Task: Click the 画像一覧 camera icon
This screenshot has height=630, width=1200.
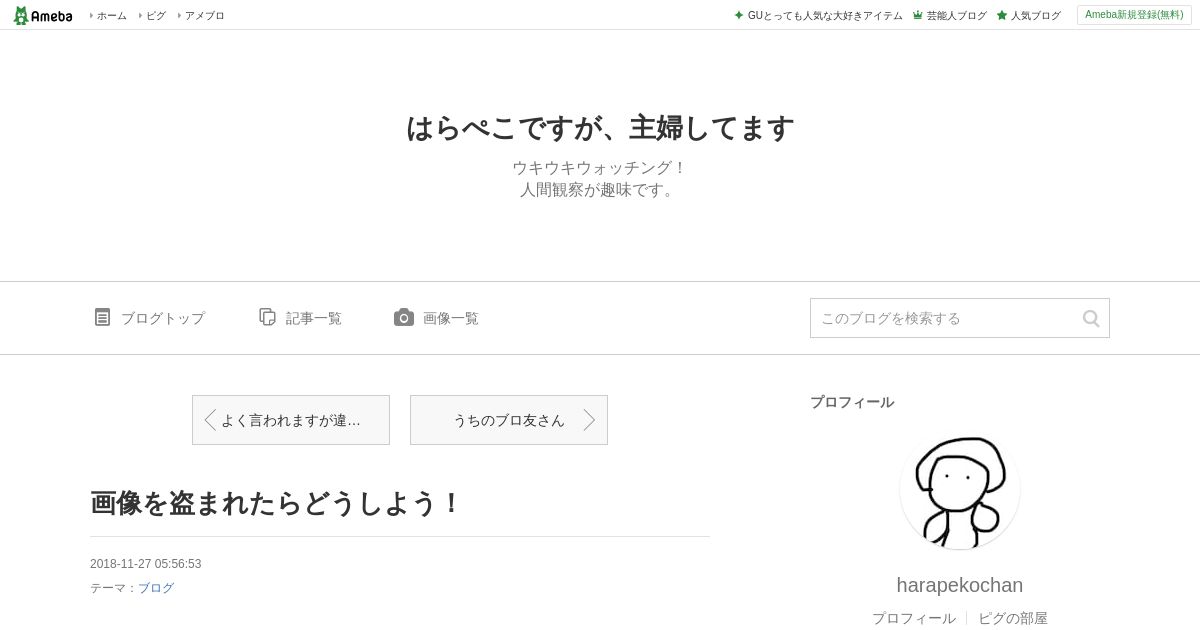Action: pyautogui.click(x=404, y=317)
